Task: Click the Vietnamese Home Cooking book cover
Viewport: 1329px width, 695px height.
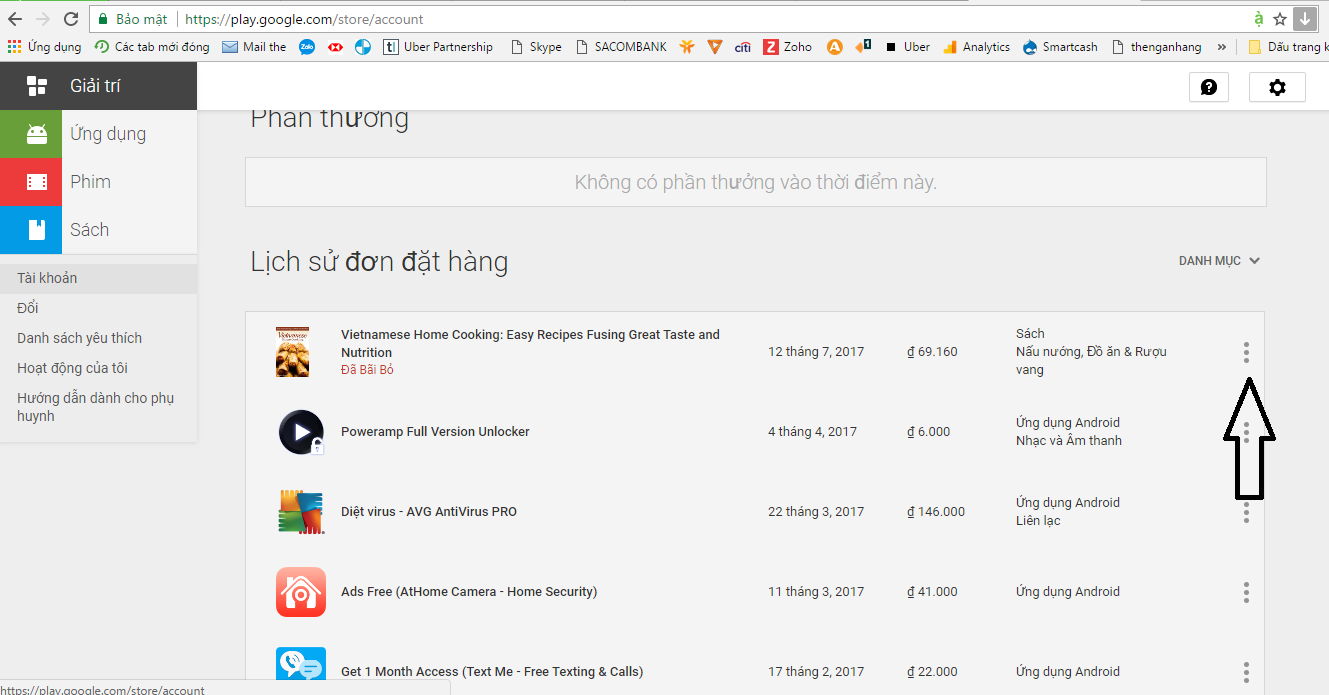Action: click(x=293, y=352)
